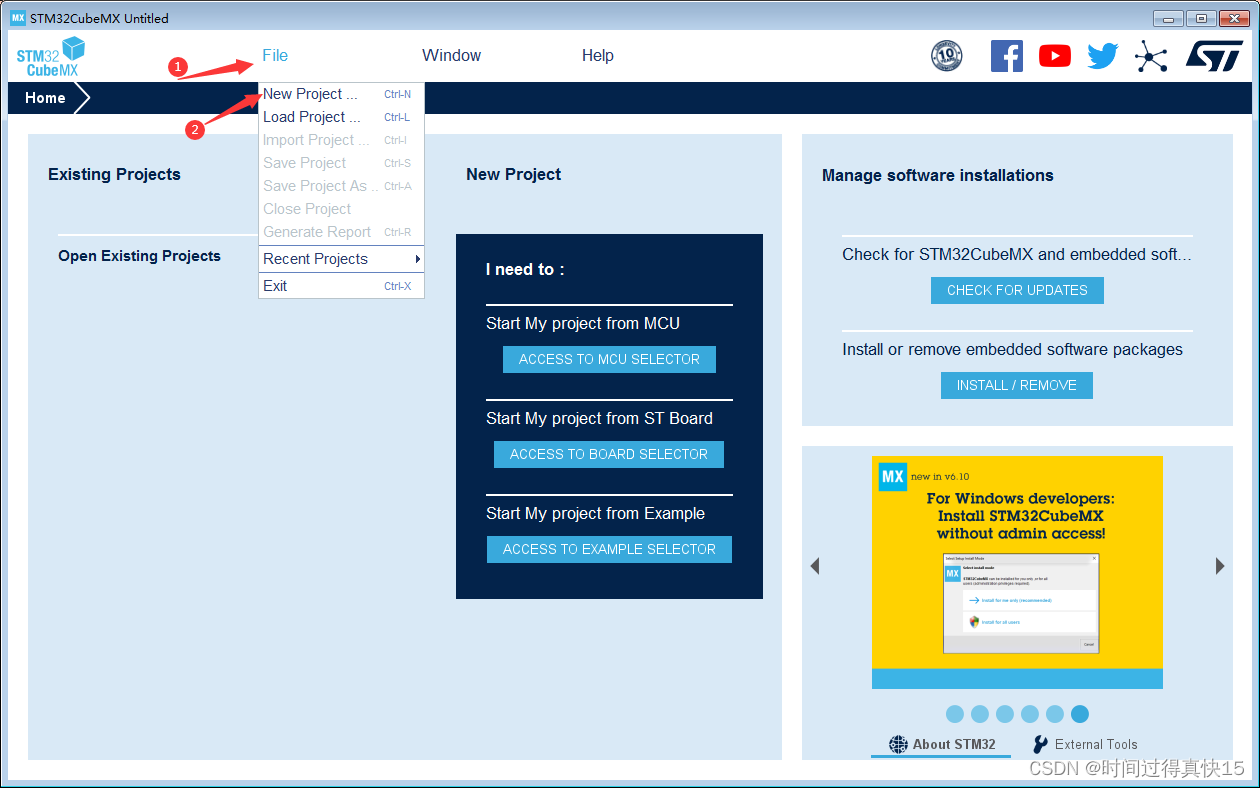Click the installer screenshot inside banner
The height and width of the screenshot is (788, 1260).
tap(1021, 603)
